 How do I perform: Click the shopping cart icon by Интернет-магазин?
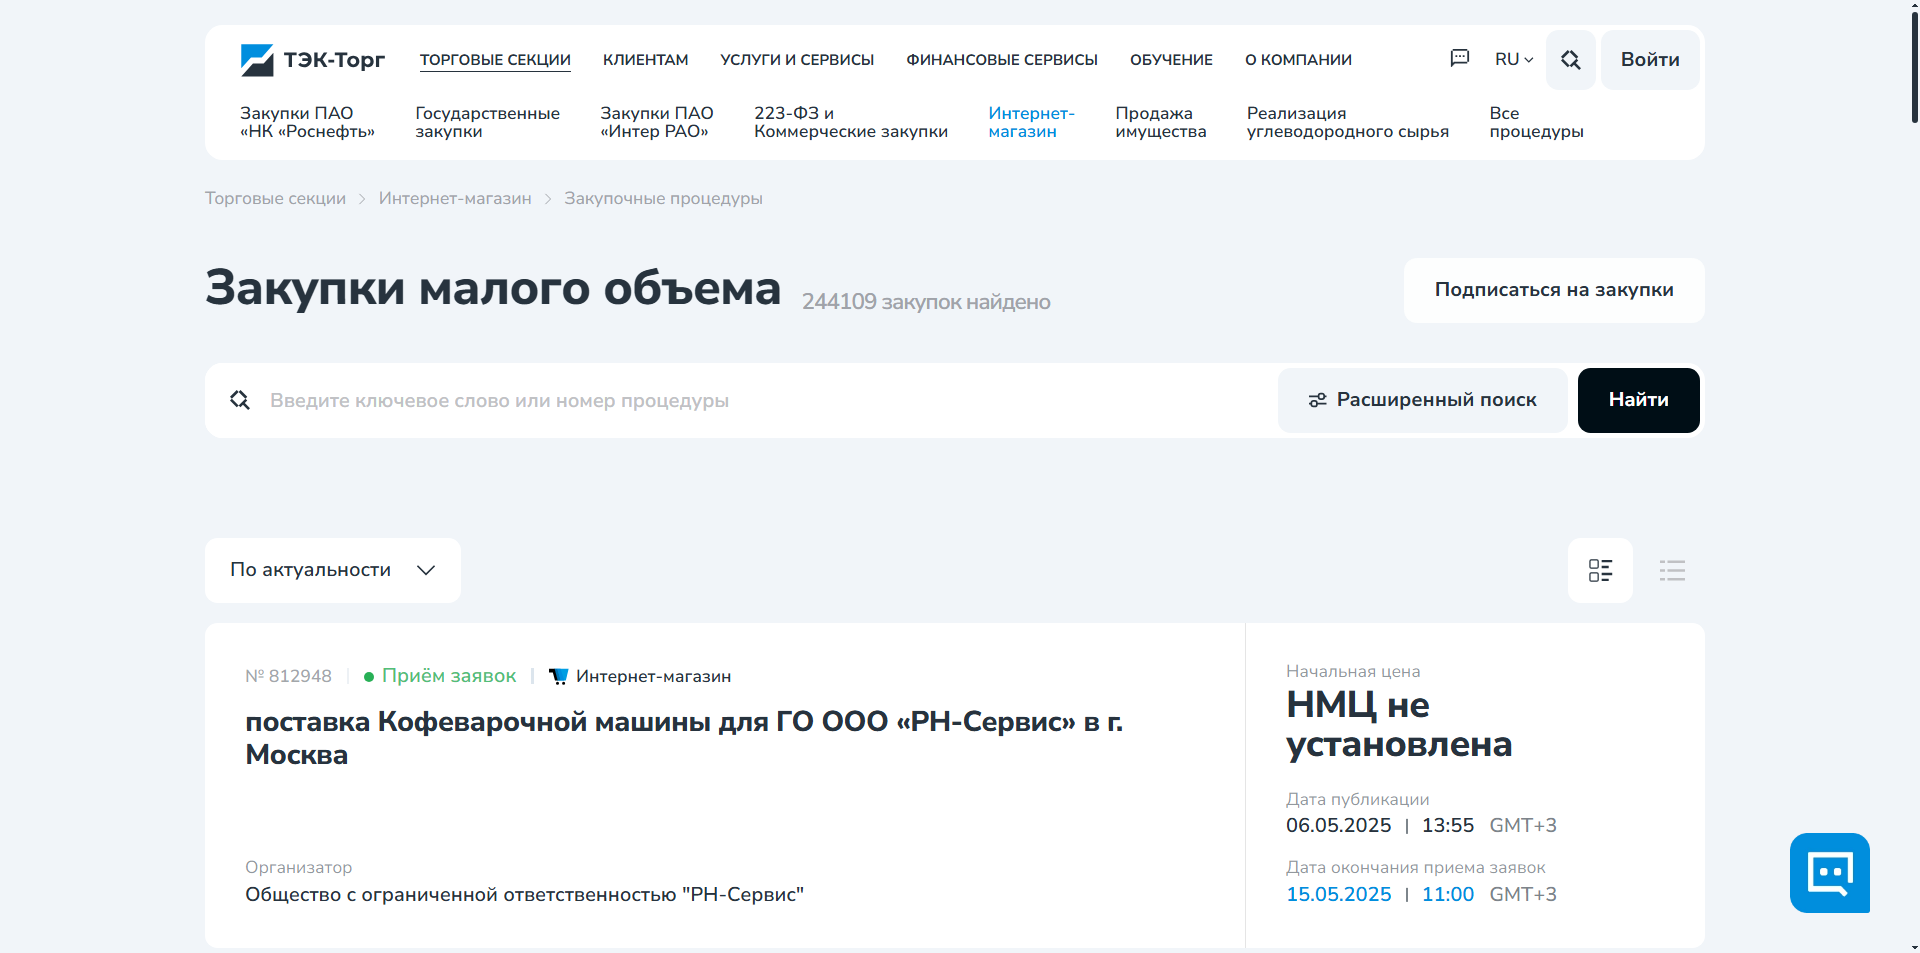click(x=559, y=677)
